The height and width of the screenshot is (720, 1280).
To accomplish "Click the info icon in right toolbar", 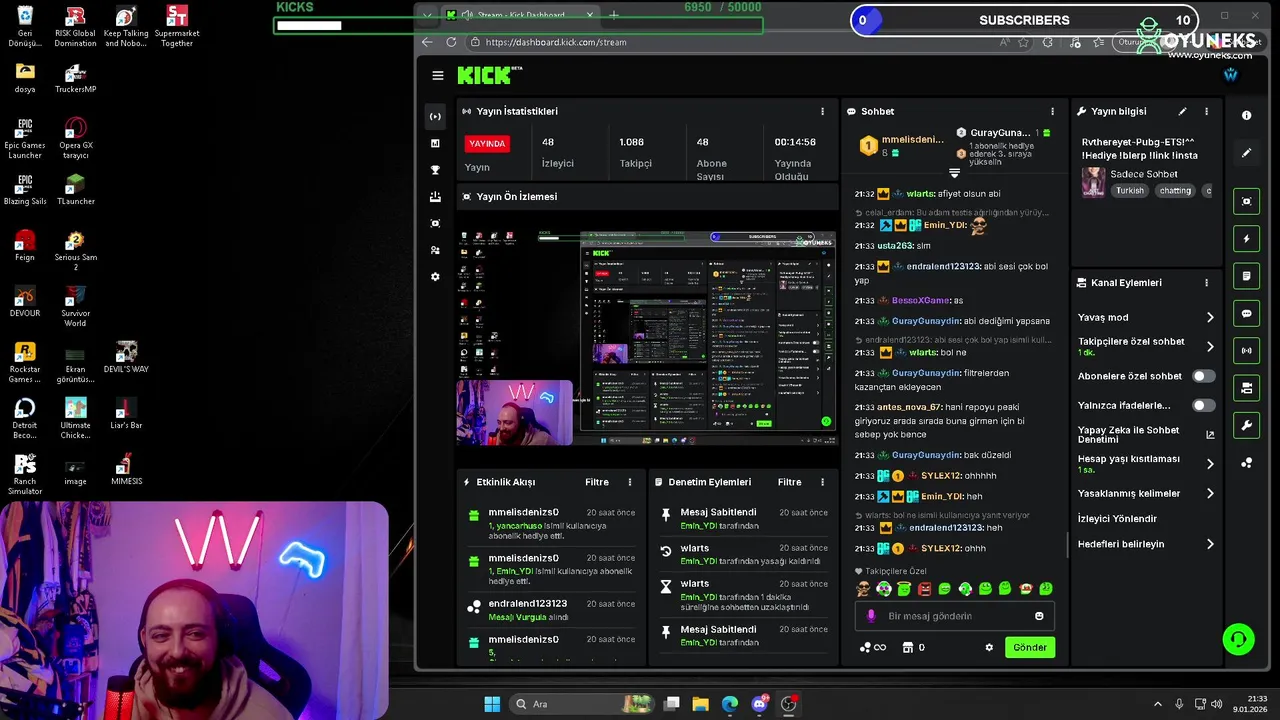I will click(x=1246, y=116).
